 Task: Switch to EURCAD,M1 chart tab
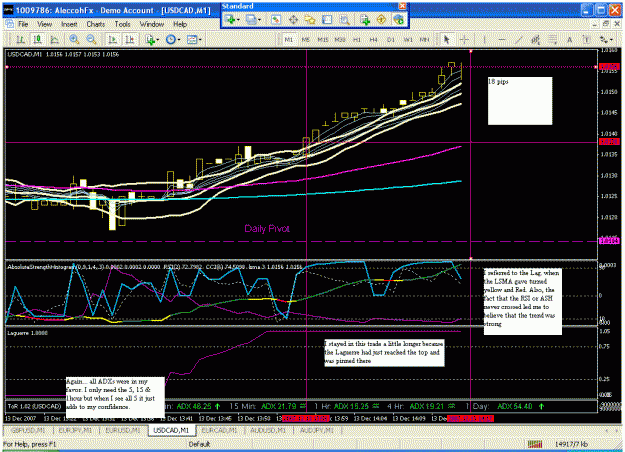coord(219,430)
